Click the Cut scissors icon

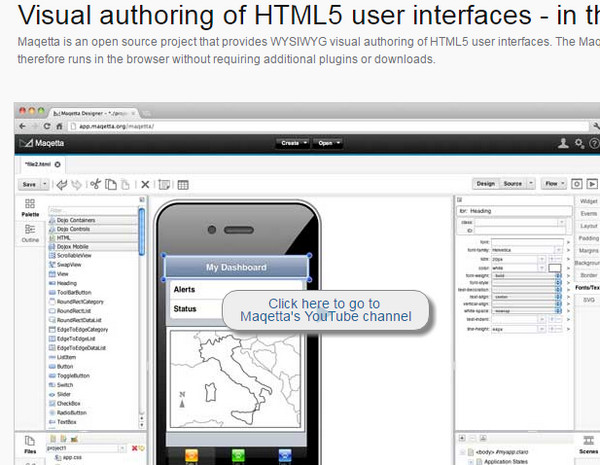coord(96,184)
